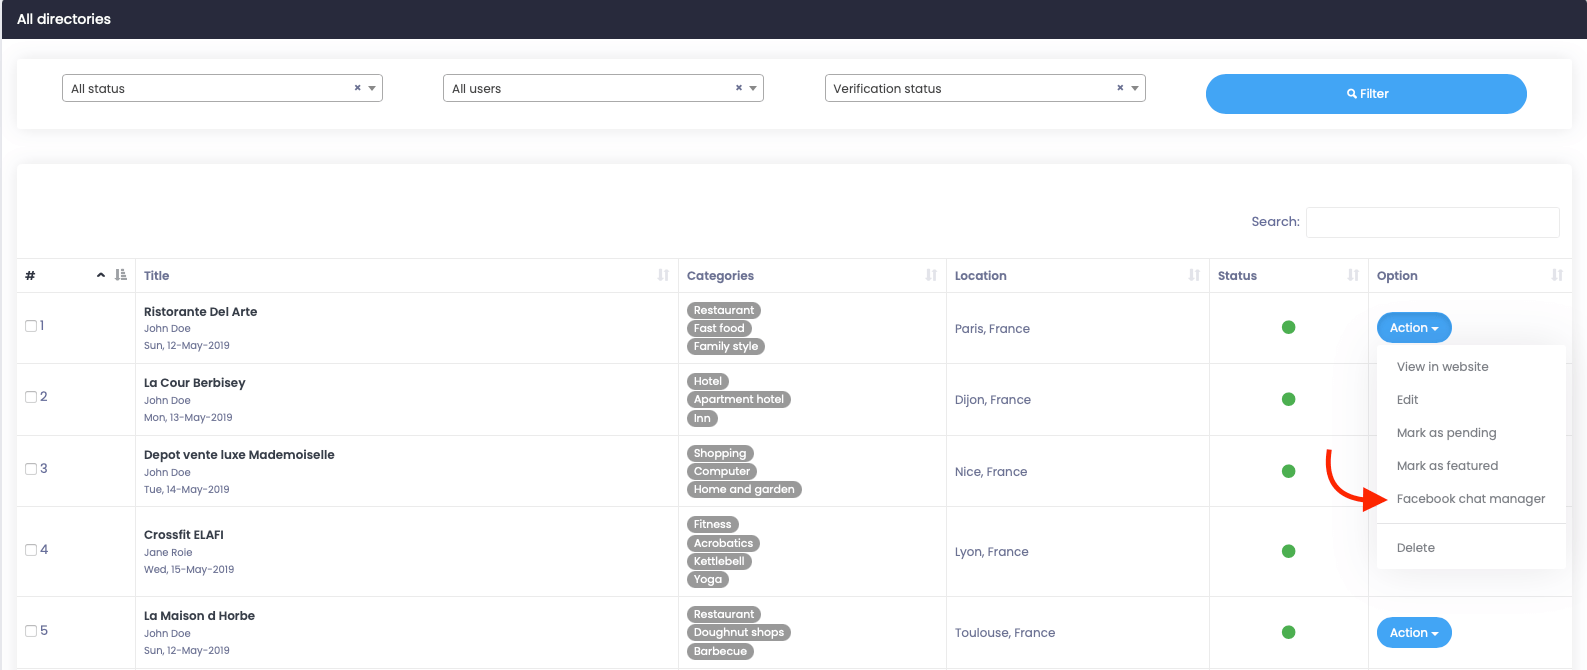Click the Fast food category tag

click(719, 328)
